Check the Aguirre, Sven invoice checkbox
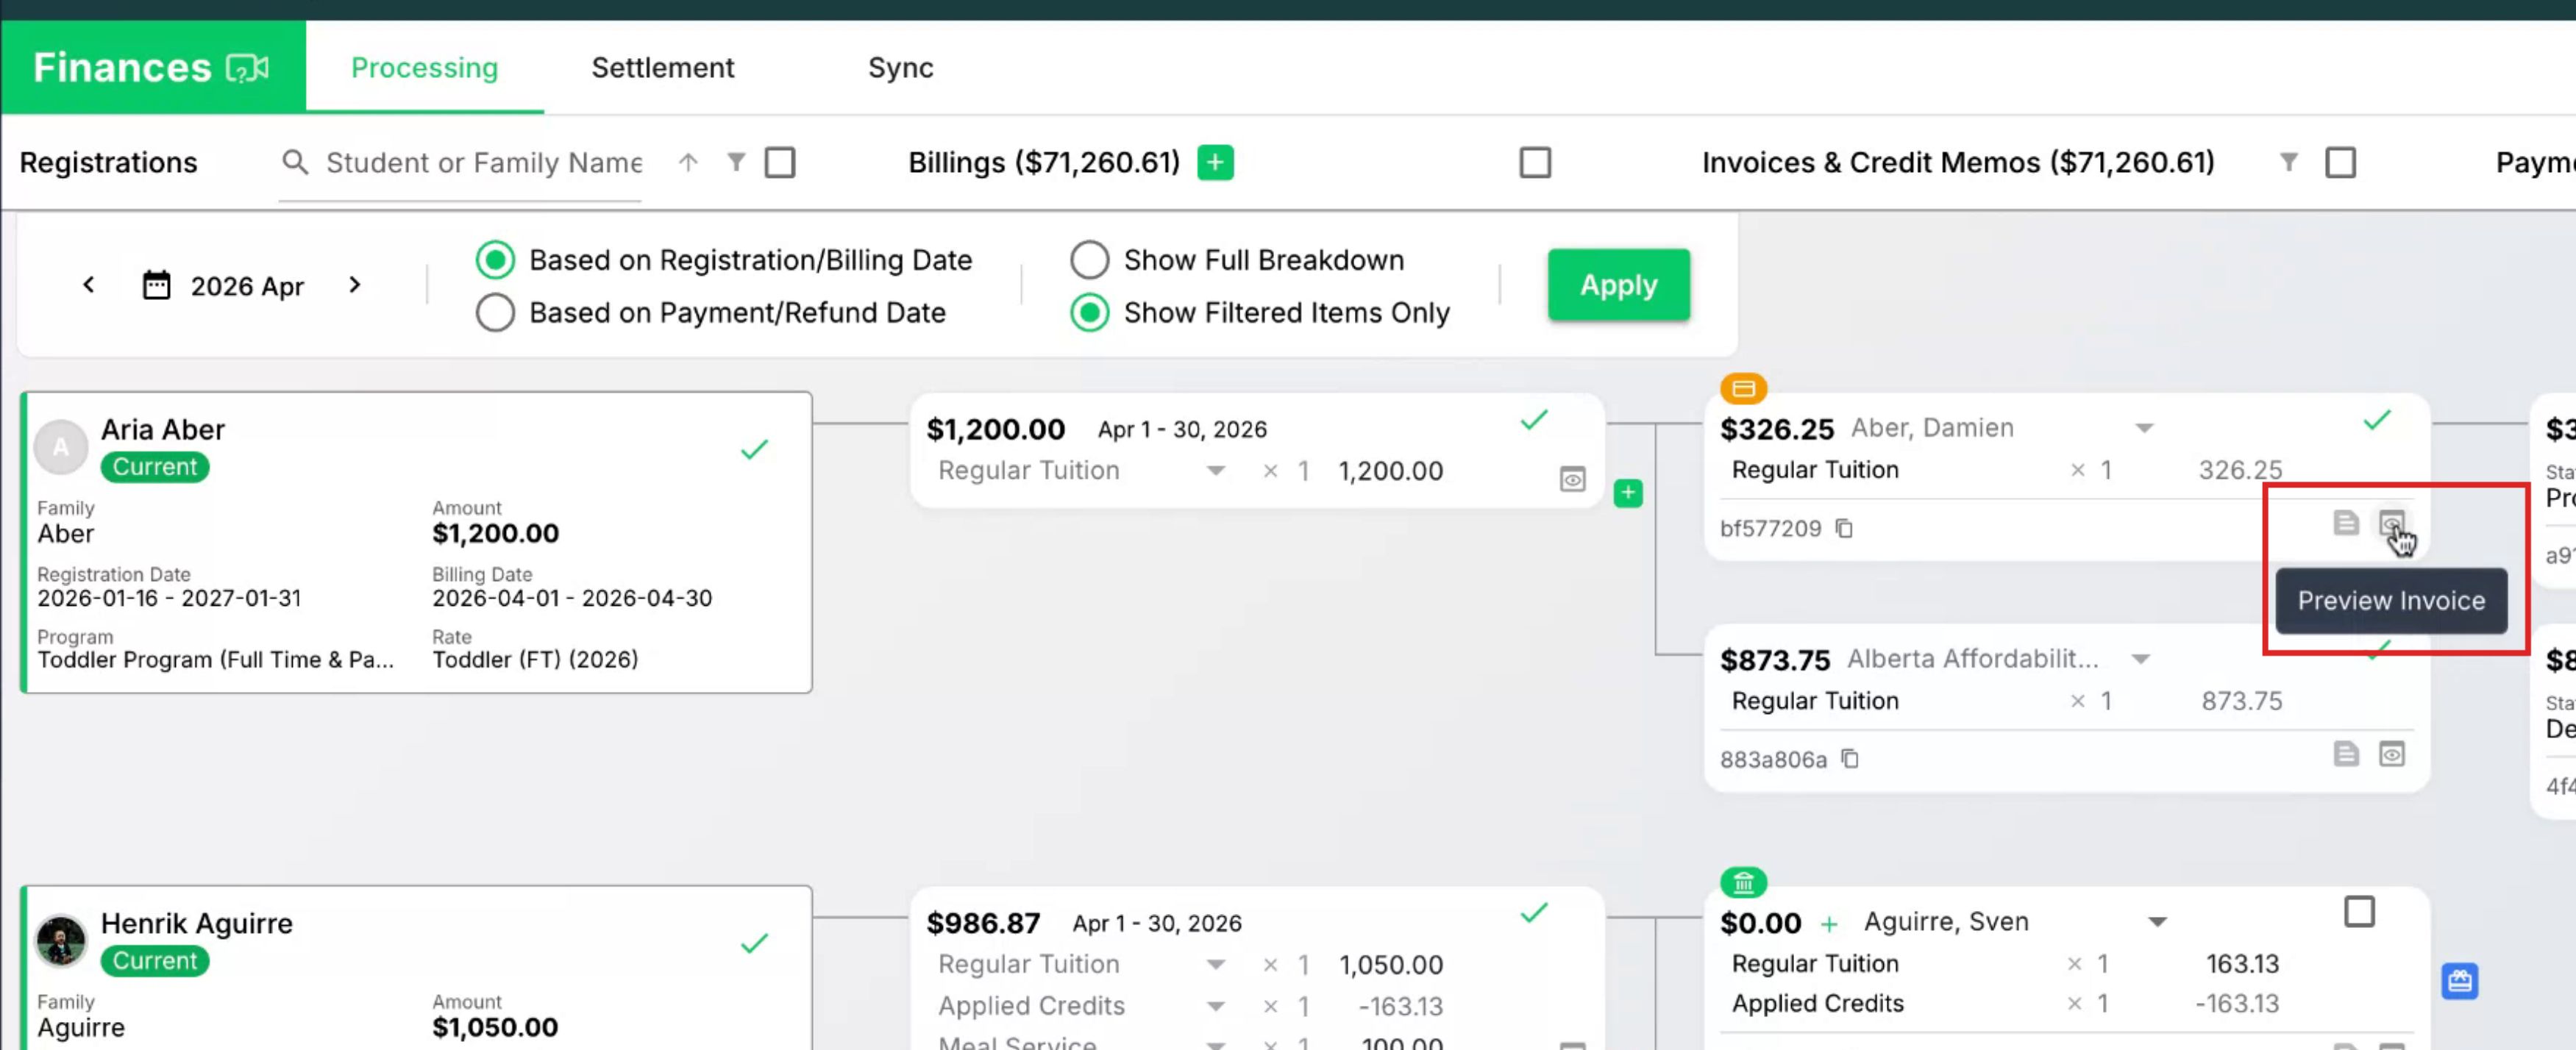2576x1050 pixels. pos(2359,912)
